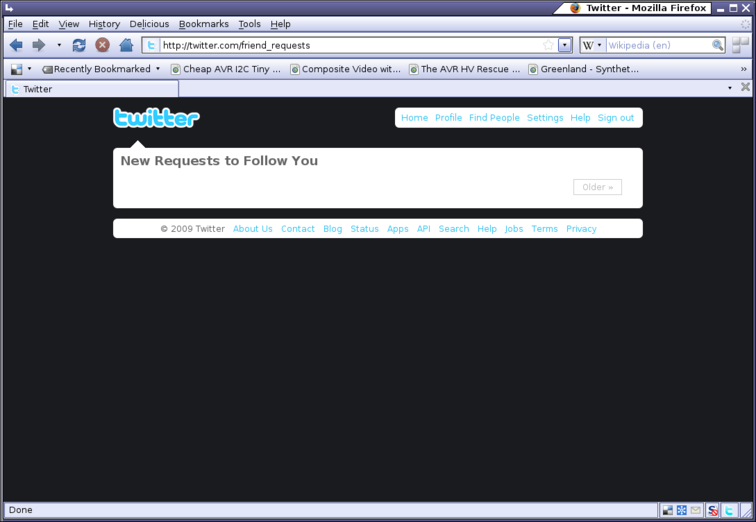Open the Delicious menu
Image resolution: width=756 pixels, height=522 pixels.
149,24
